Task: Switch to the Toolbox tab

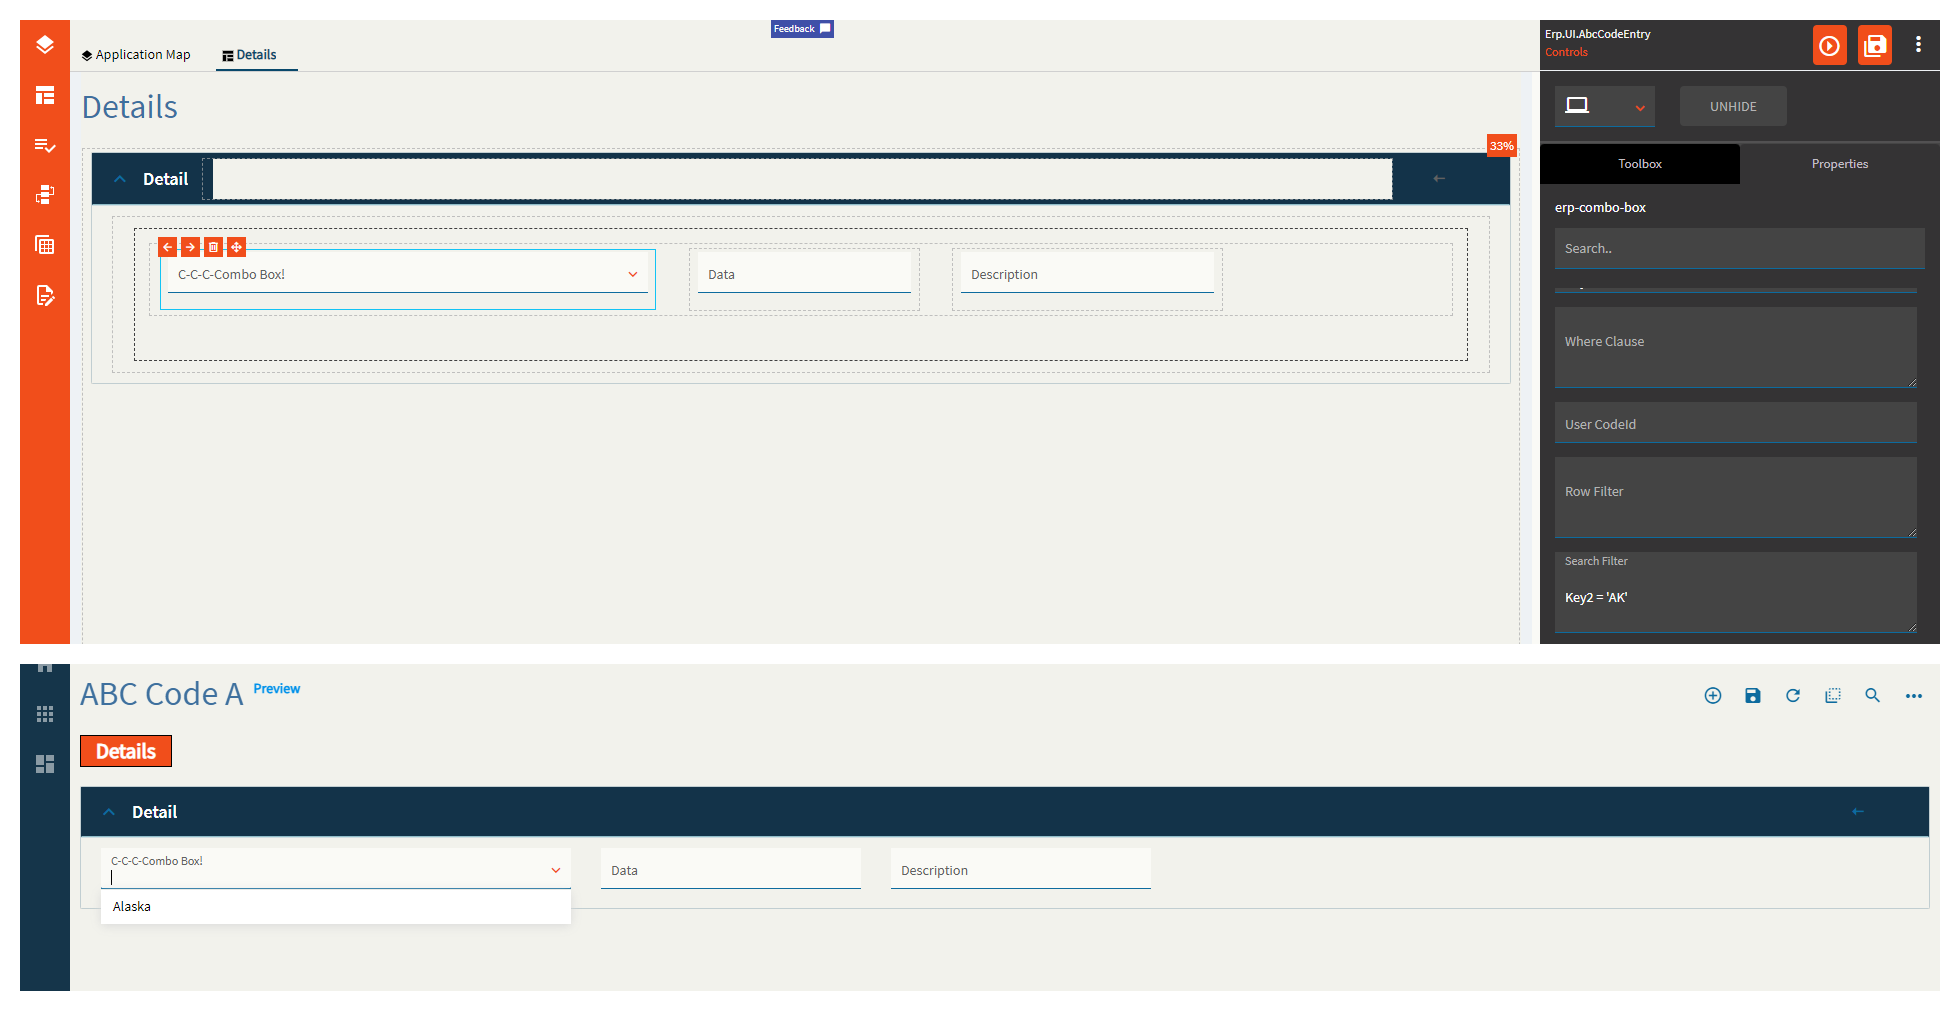Action: point(1640,164)
